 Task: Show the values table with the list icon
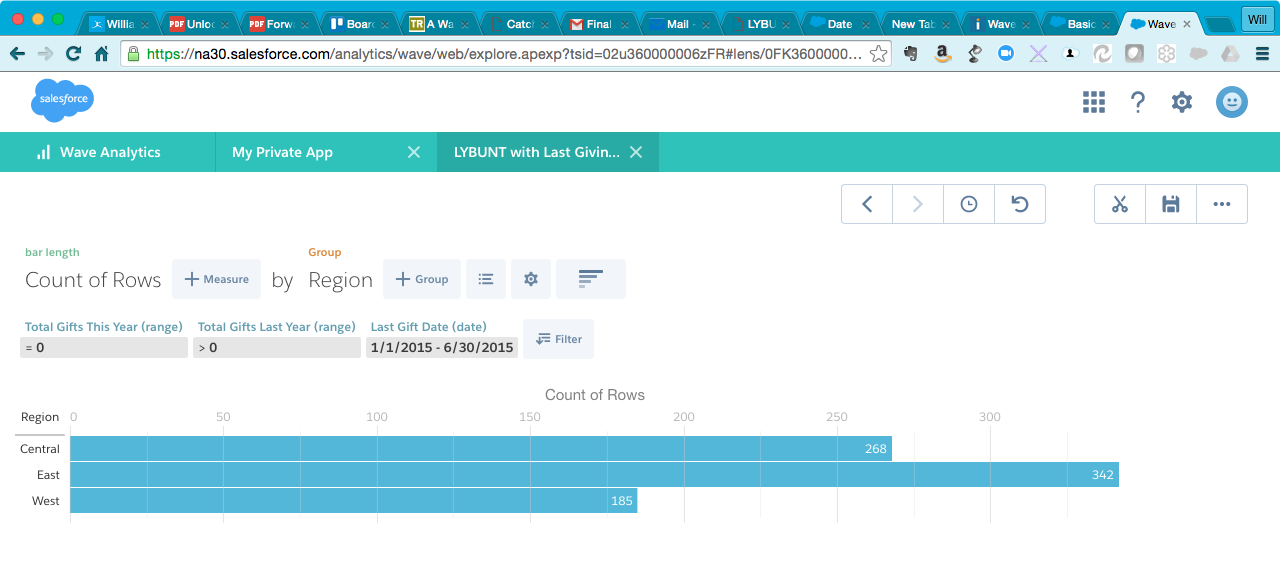(x=486, y=279)
